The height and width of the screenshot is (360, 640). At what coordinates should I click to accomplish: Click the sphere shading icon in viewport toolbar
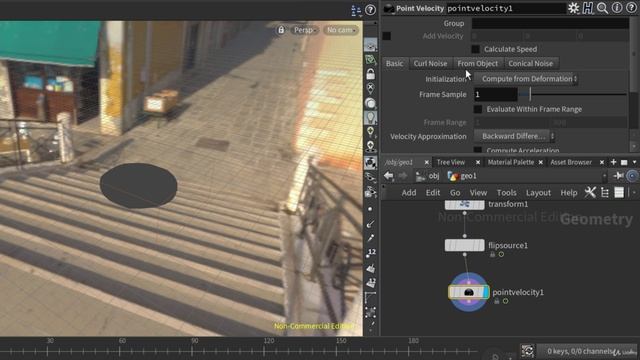370,103
